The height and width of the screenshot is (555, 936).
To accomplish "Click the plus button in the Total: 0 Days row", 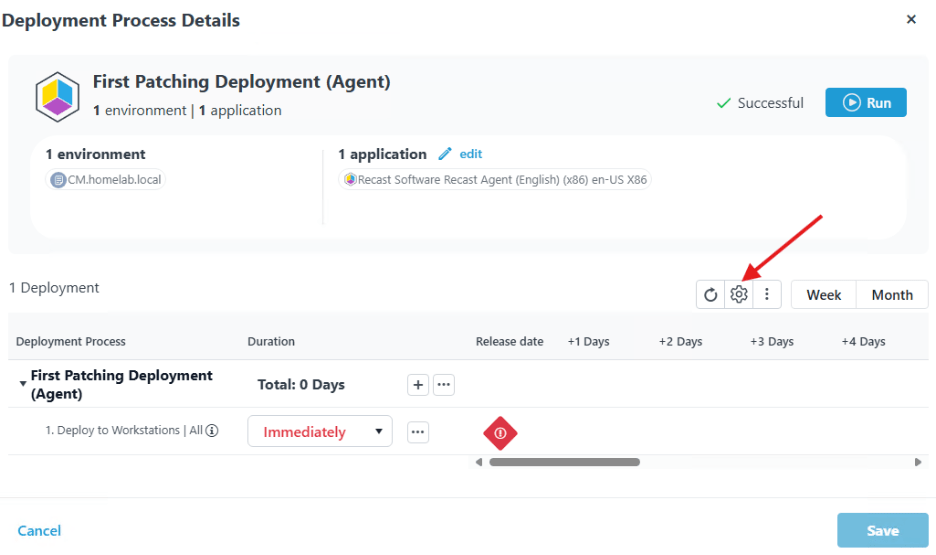I will coord(418,385).
